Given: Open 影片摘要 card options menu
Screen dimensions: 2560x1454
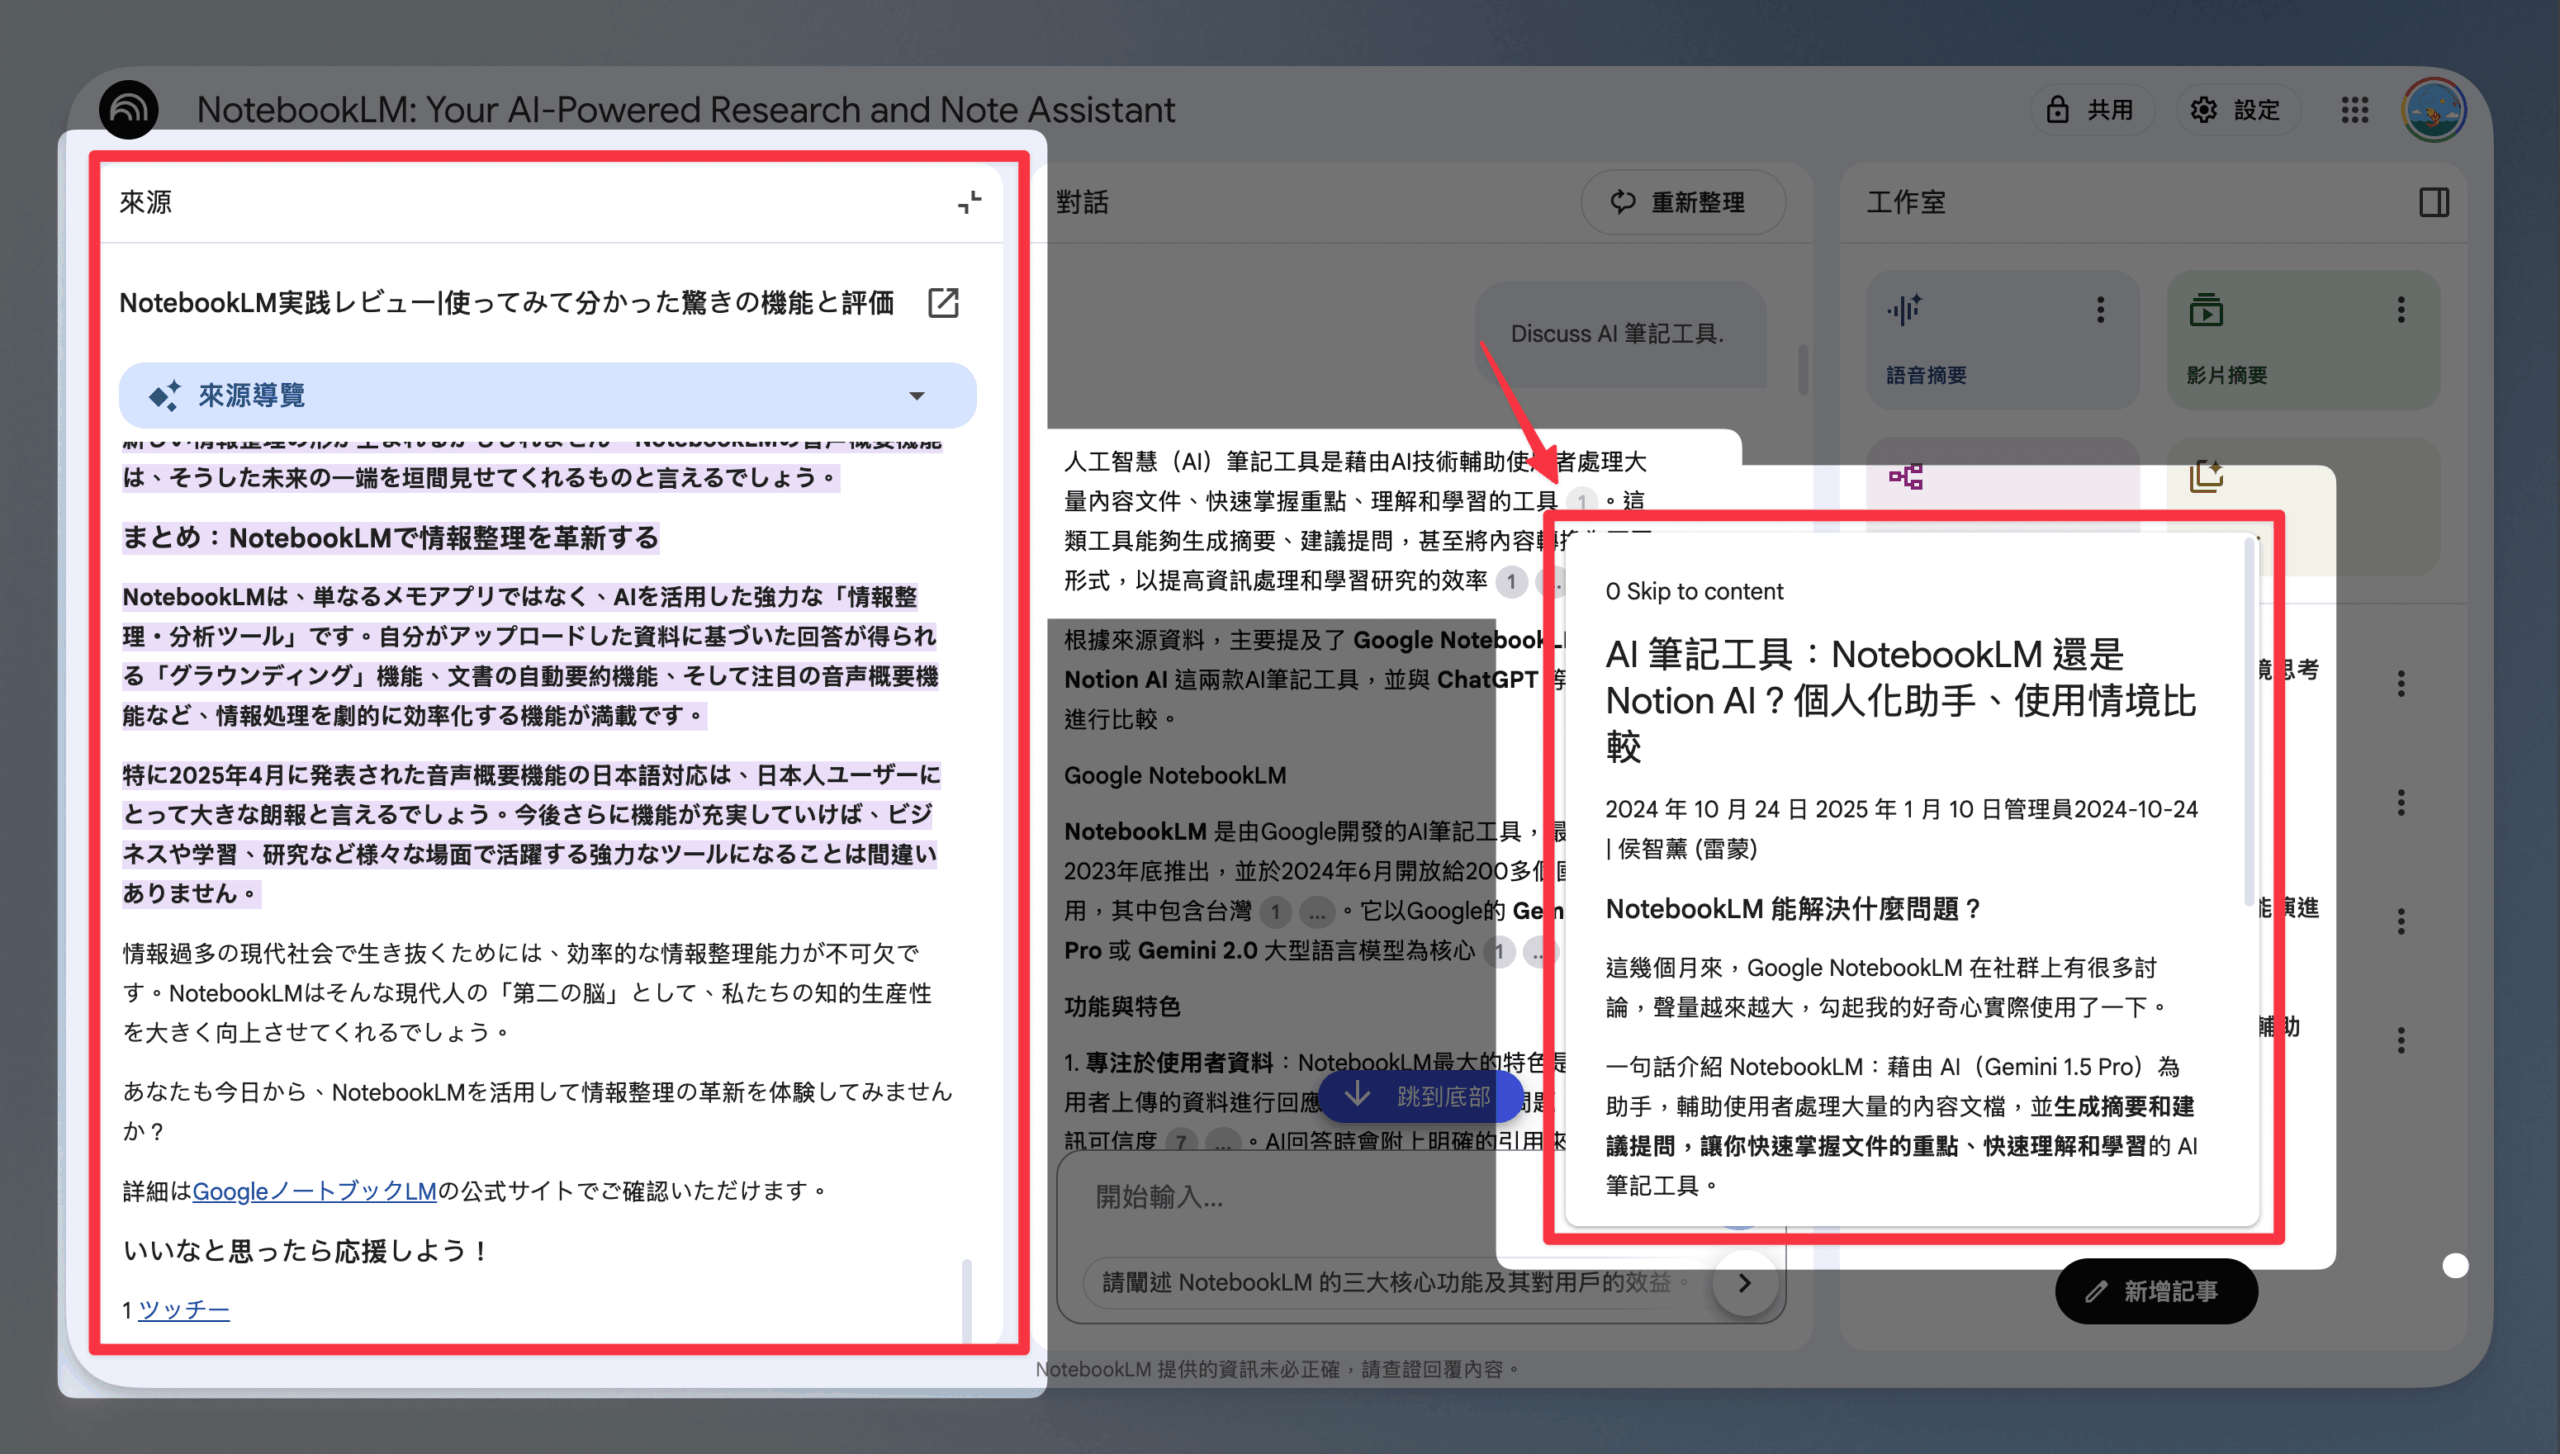Looking at the screenshot, I should [x=2401, y=310].
